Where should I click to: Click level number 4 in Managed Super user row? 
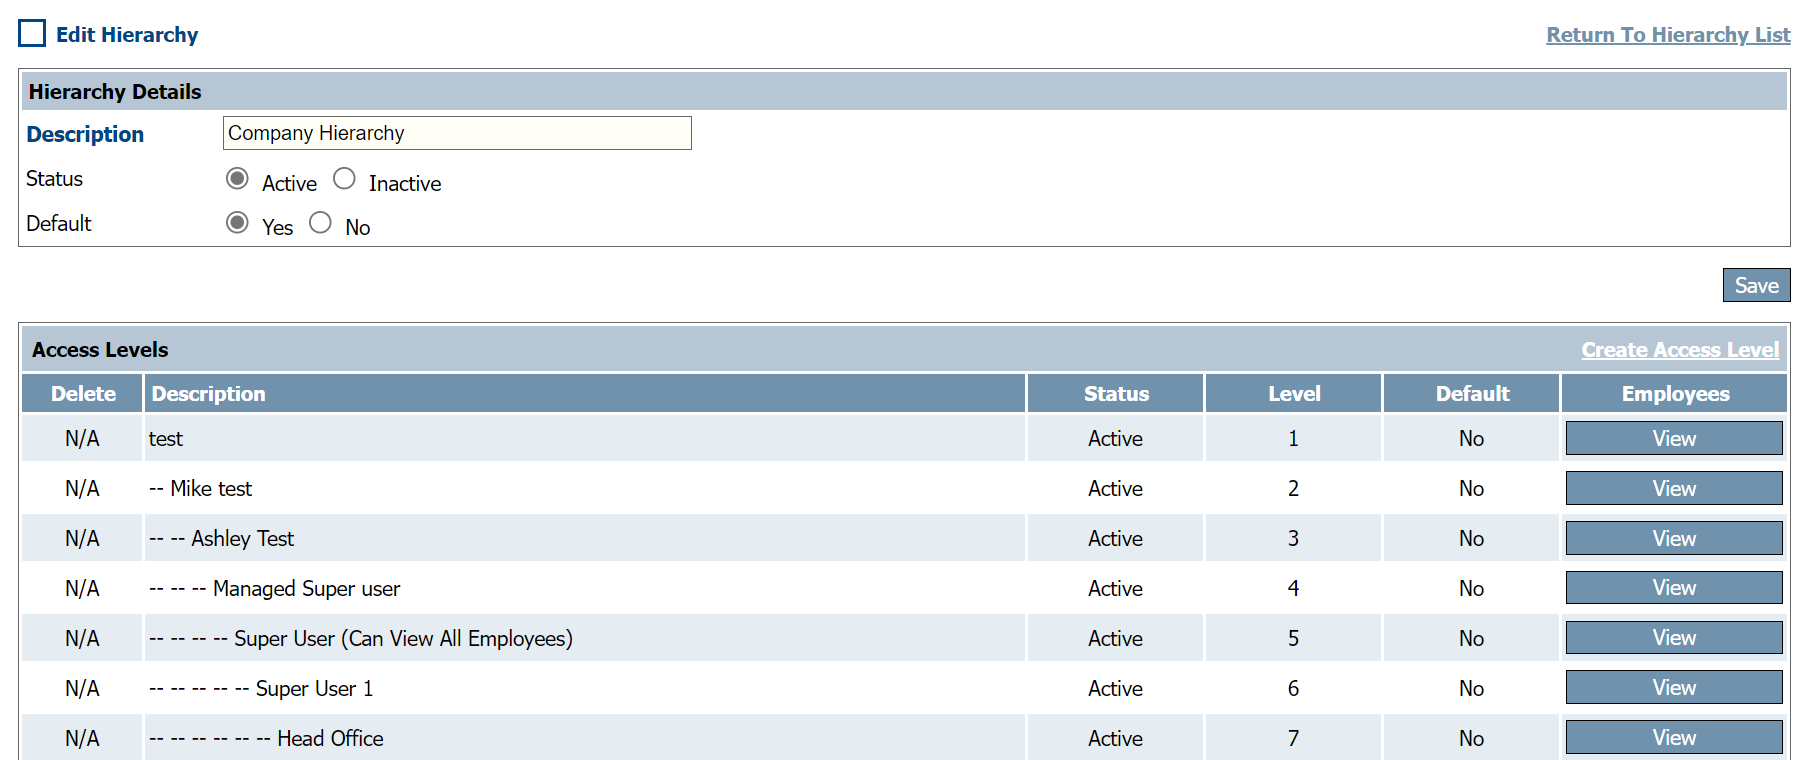tap(1293, 588)
